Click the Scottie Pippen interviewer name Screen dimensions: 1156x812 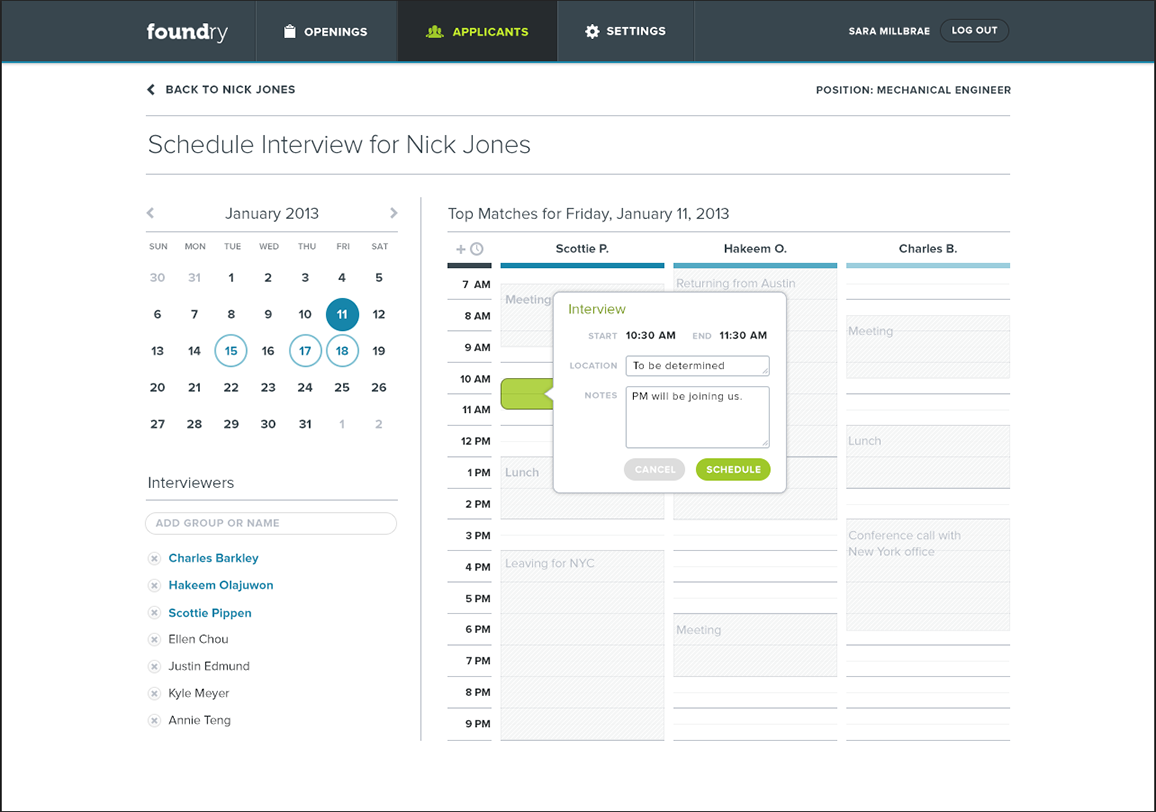click(210, 613)
